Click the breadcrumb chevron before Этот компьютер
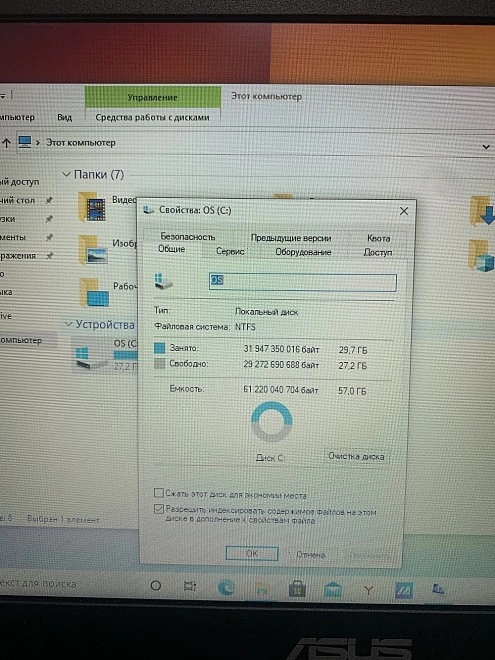 (38, 143)
